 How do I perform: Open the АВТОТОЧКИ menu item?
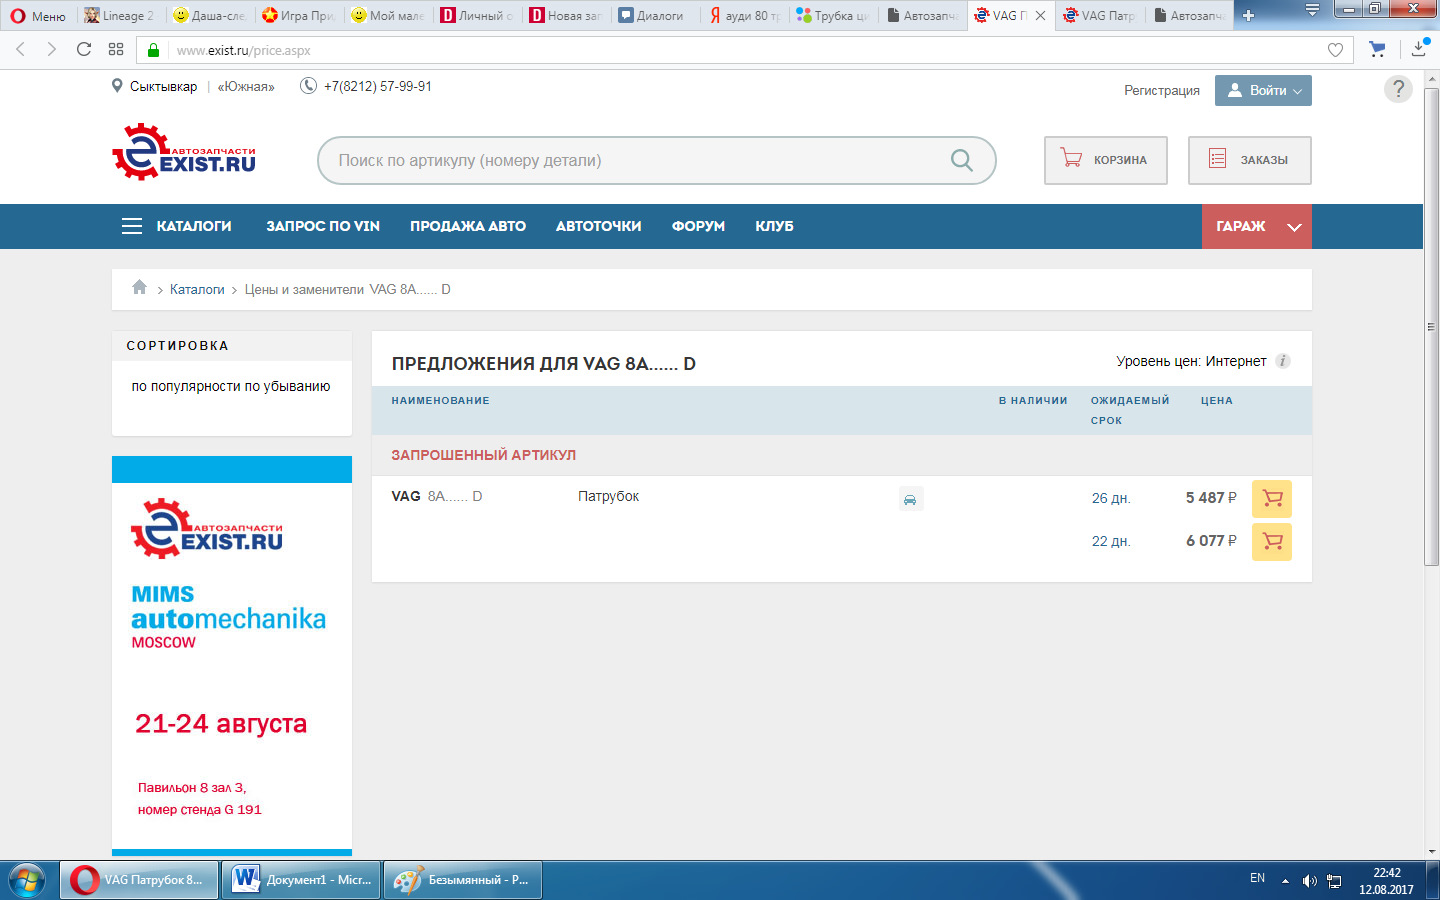coord(599,226)
